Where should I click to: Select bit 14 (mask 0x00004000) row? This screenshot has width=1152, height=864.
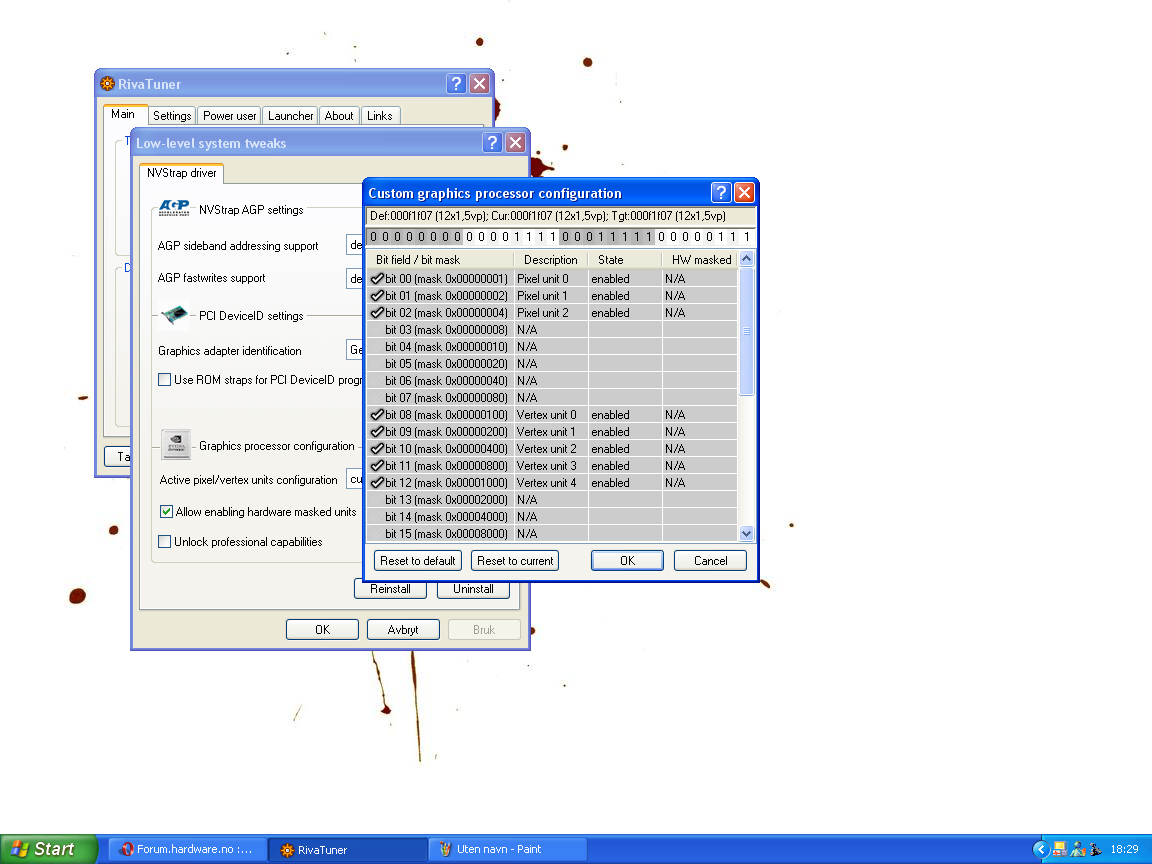[x=552, y=516]
